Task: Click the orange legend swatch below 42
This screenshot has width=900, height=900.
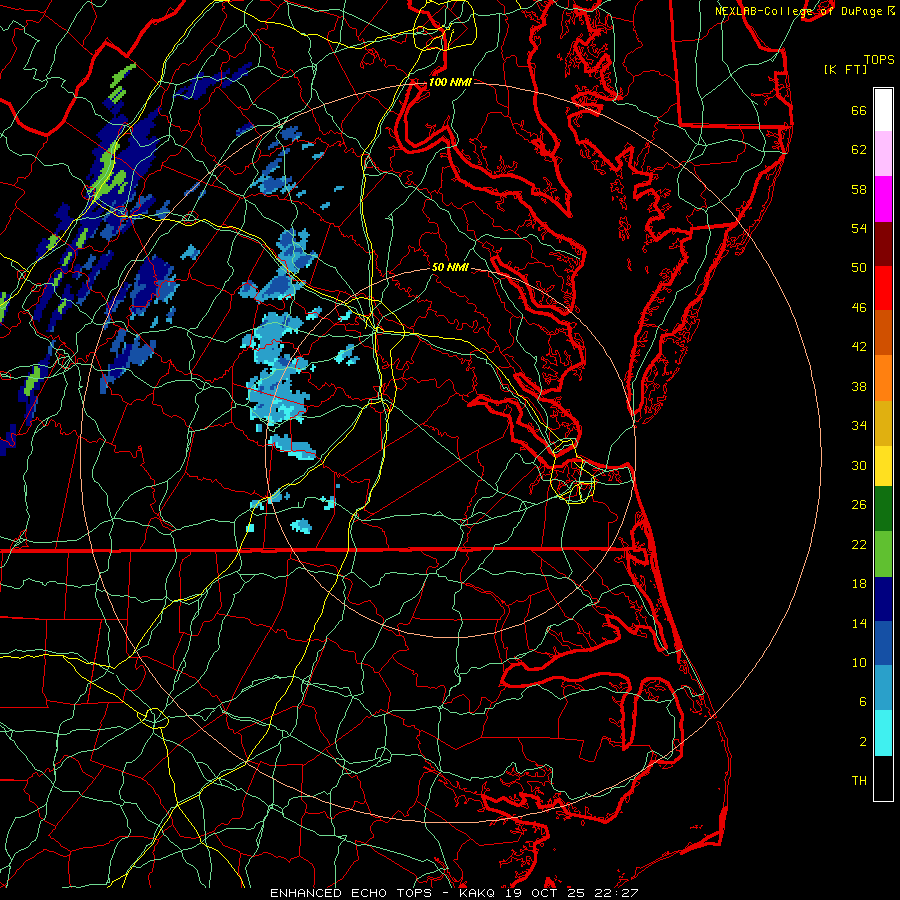Action: [x=883, y=378]
